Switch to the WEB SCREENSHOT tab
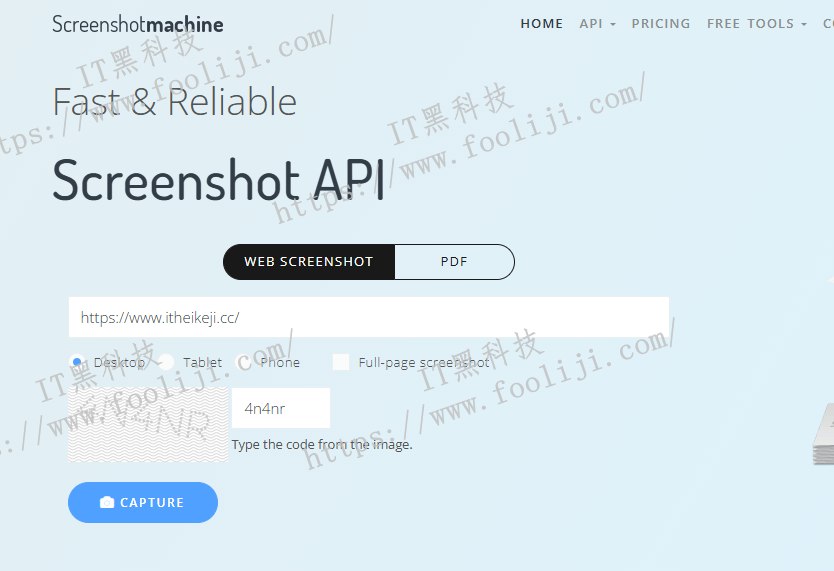The height and width of the screenshot is (571, 834). click(309, 262)
